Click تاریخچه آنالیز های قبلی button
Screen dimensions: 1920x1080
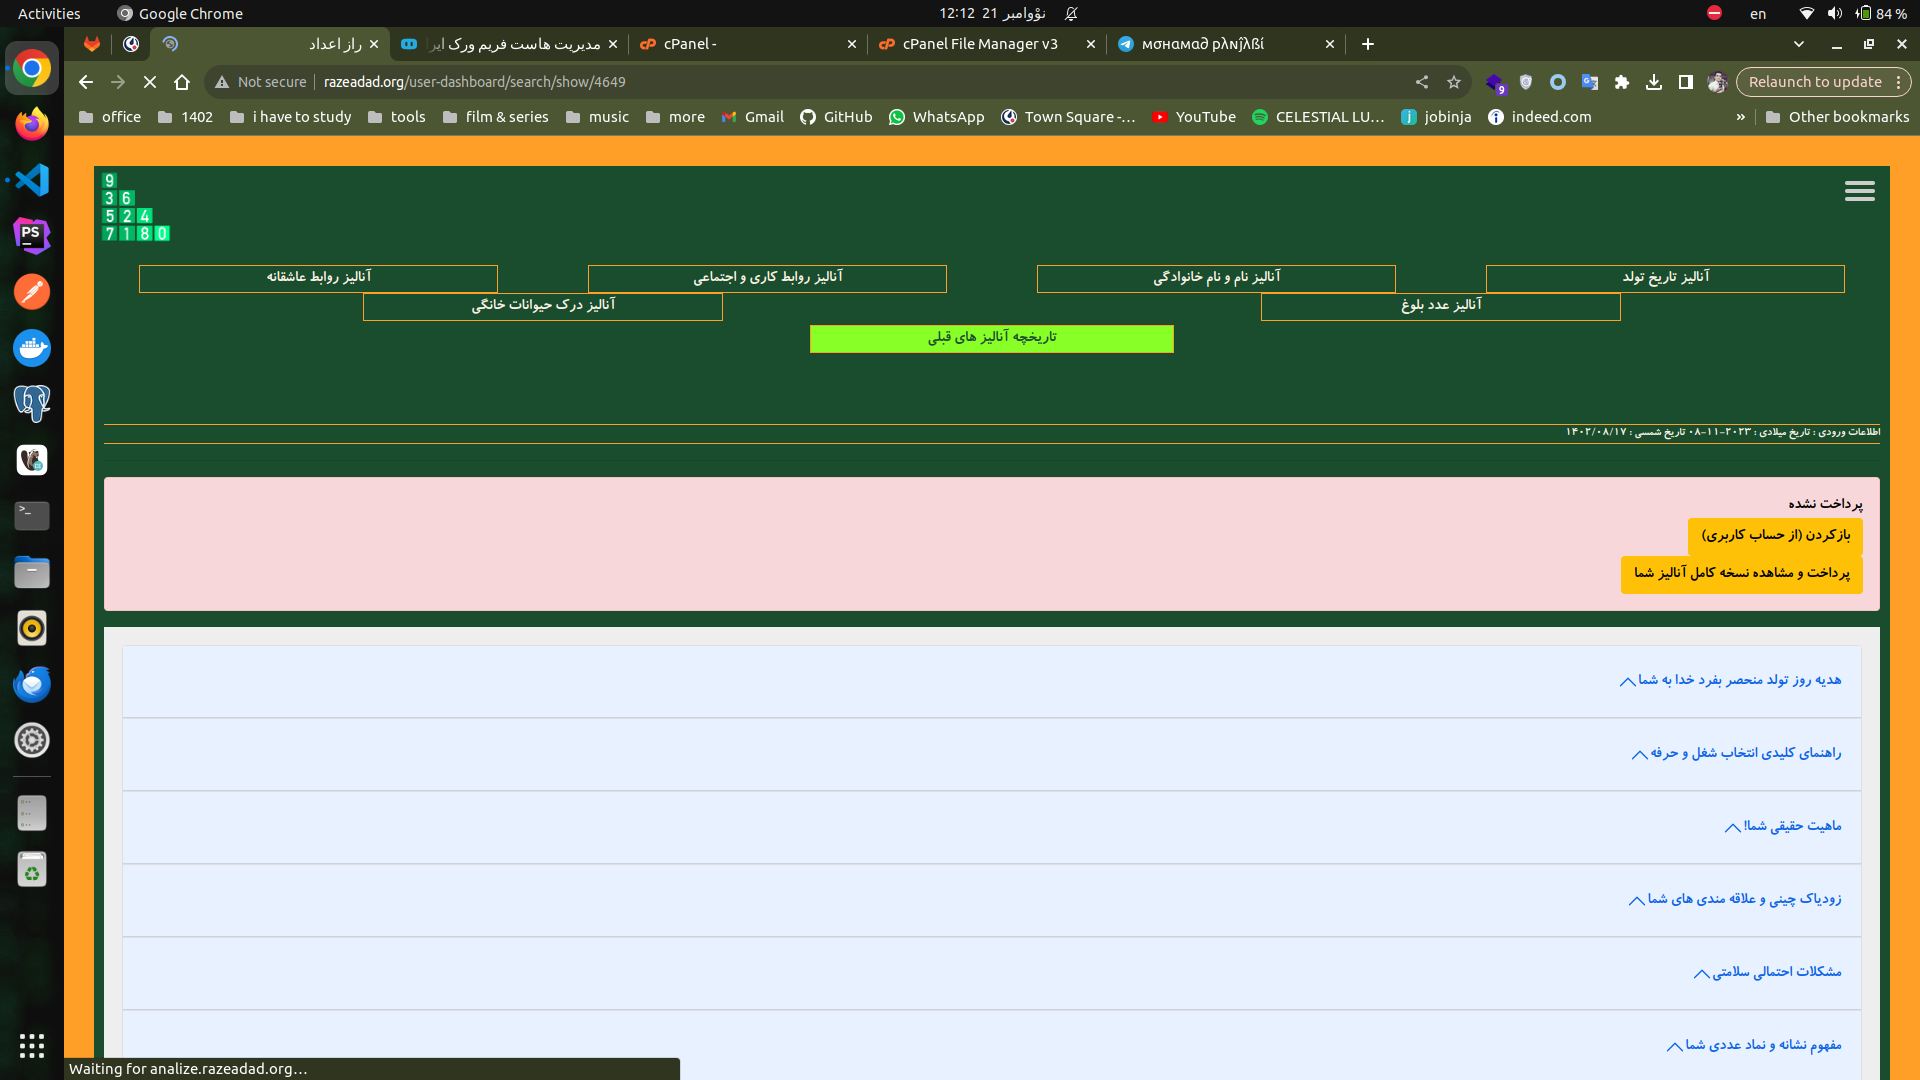tap(990, 338)
